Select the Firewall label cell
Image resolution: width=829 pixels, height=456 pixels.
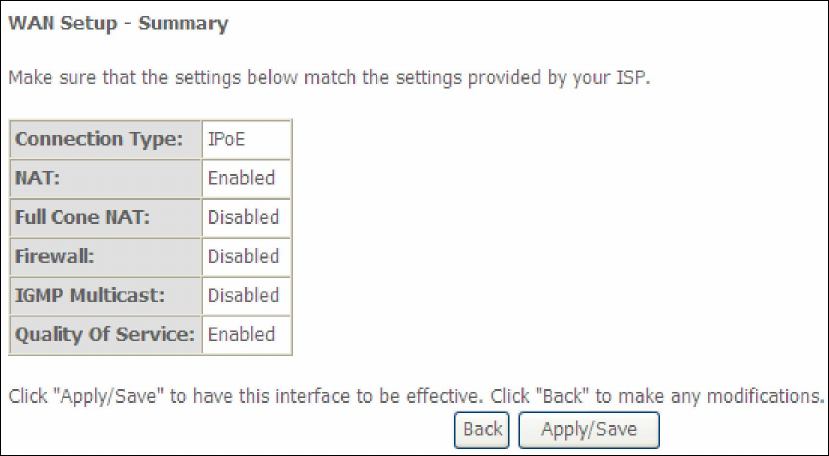click(x=105, y=256)
